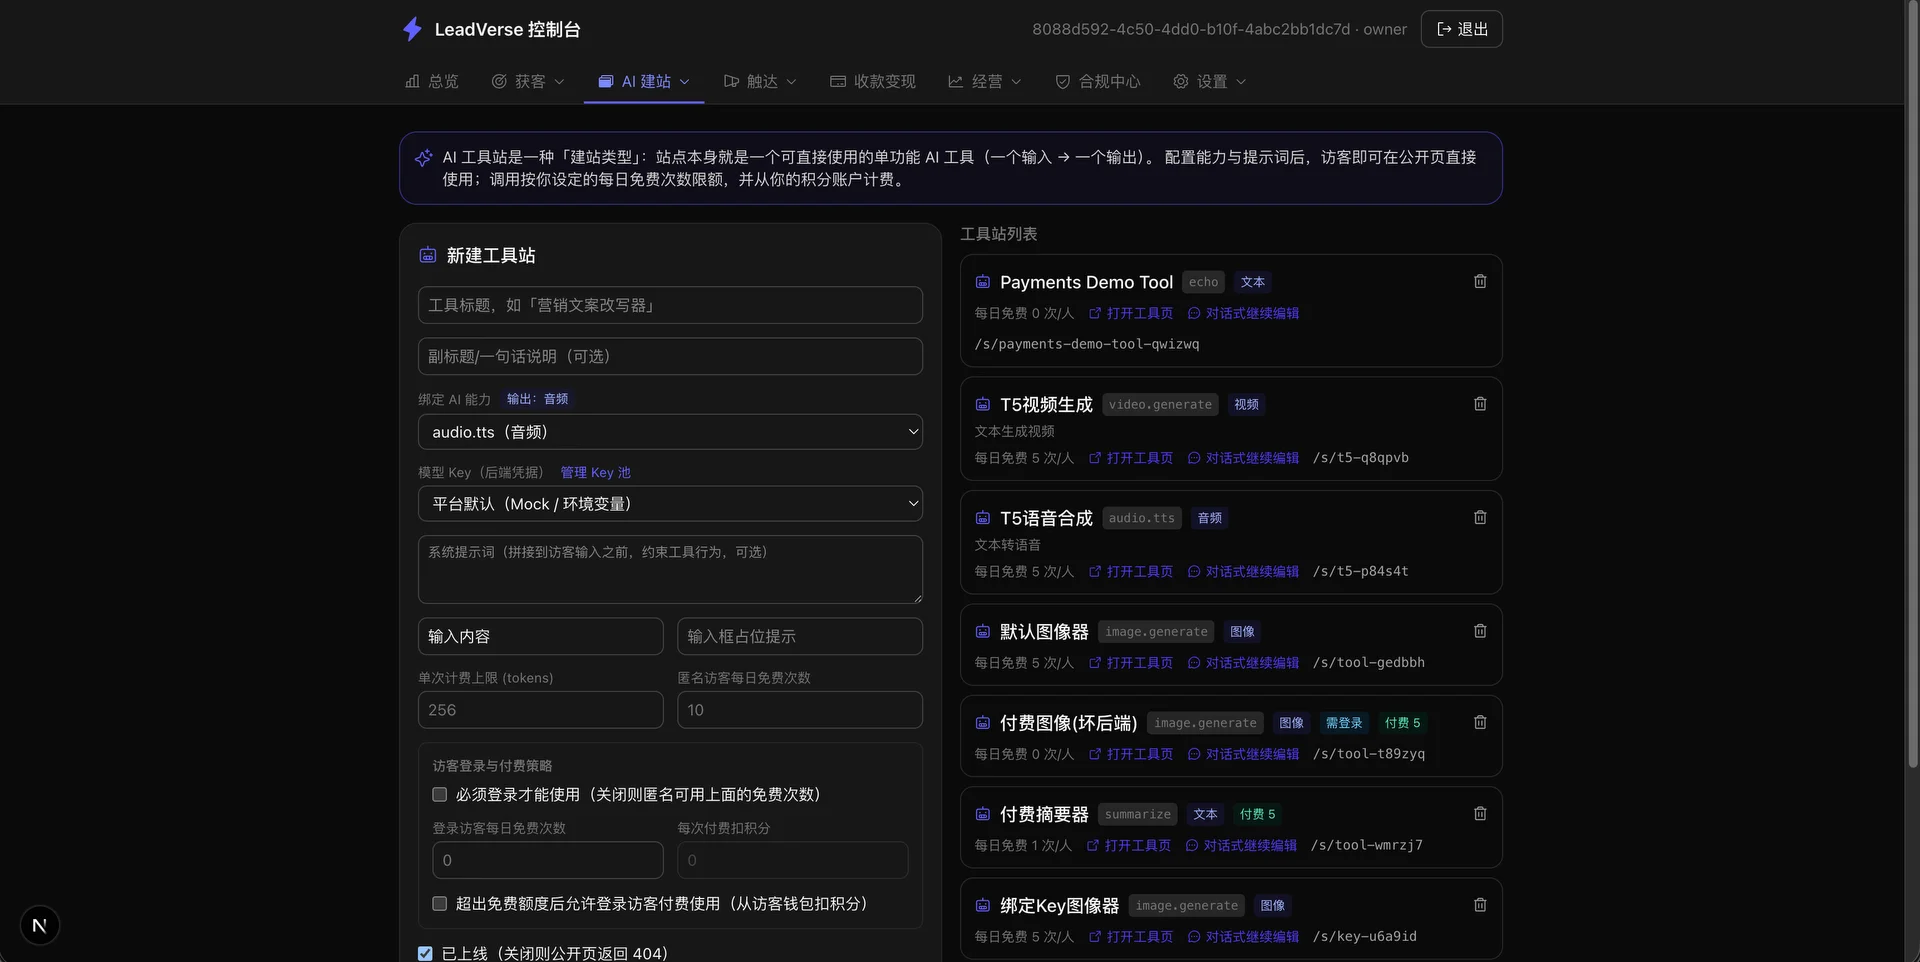Viewport: 1920px width, 962px height.
Task: Delete the 默认图像器 tool entry
Action: 1480,631
